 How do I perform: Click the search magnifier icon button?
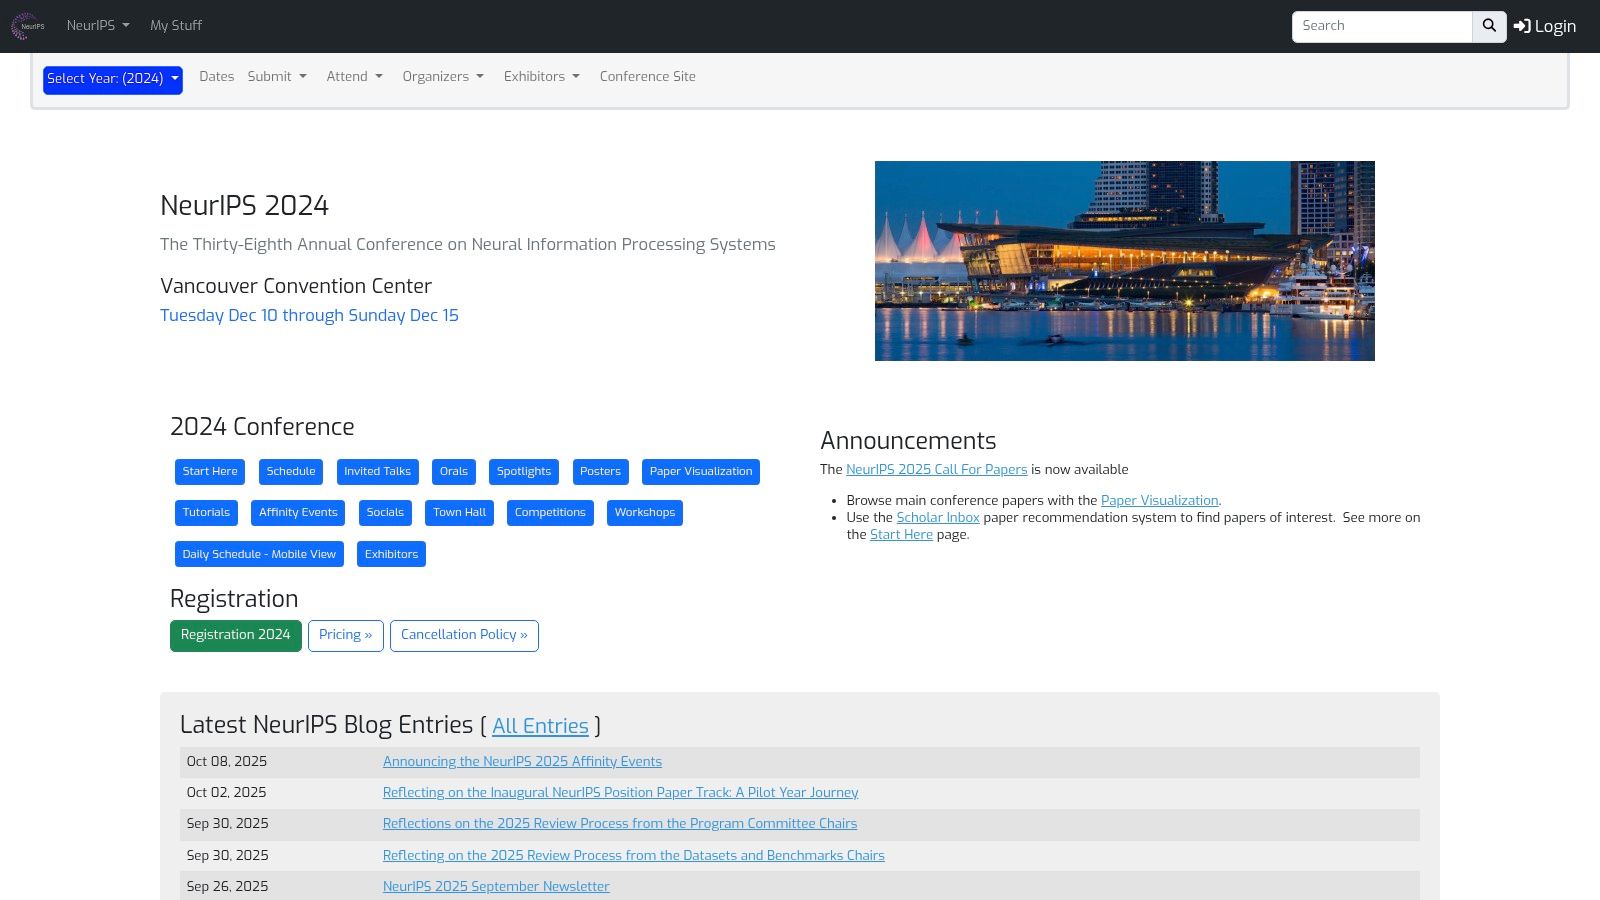pyautogui.click(x=1489, y=27)
